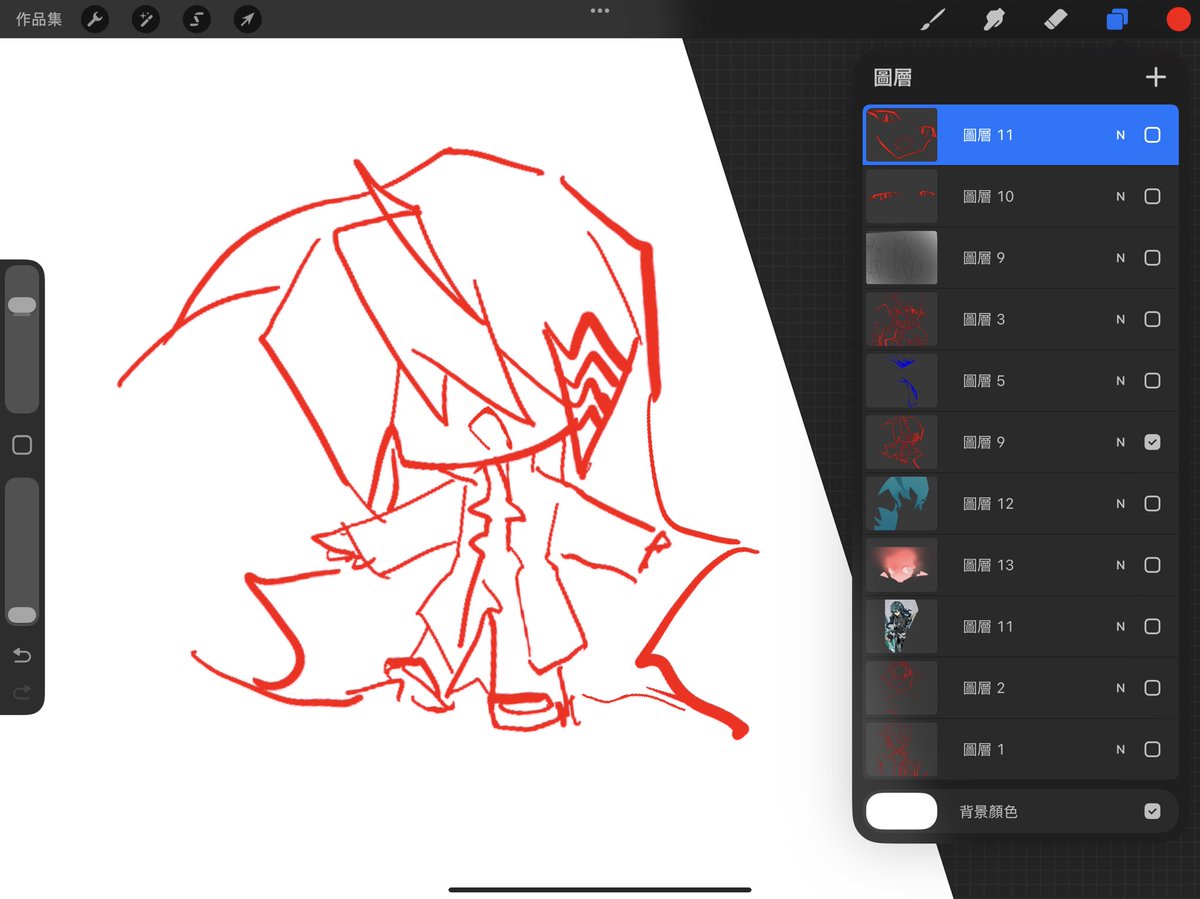Show the 圖層 12 layer
Screen dimensions: 1200x899
pyautogui.click(x=1152, y=504)
